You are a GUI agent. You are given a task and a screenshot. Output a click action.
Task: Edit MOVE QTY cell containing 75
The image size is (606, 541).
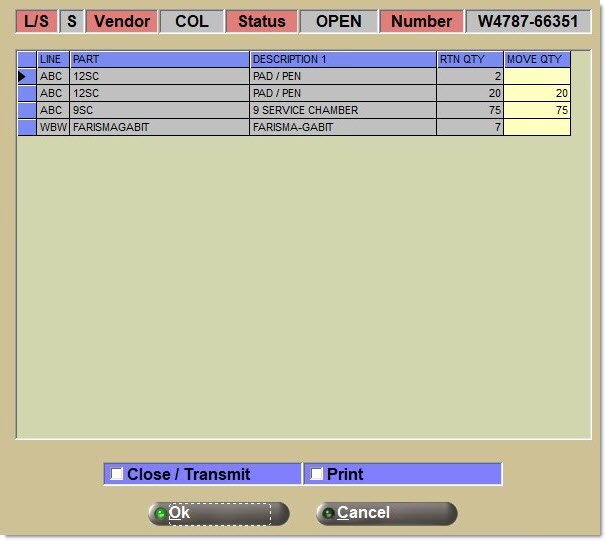pyautogui.click(x=536, y=110)
